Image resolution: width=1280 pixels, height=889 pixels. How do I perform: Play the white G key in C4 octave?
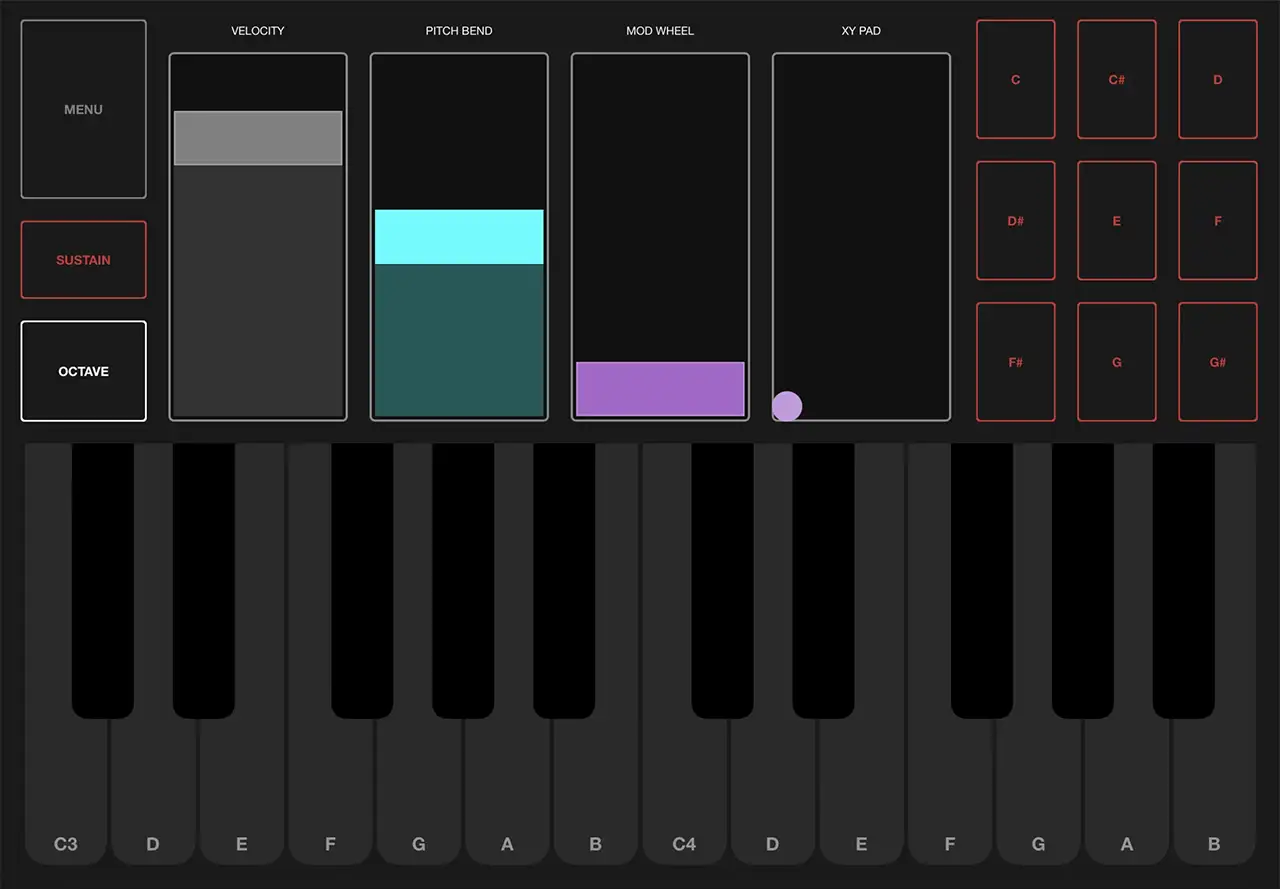tap(1038, 790)
